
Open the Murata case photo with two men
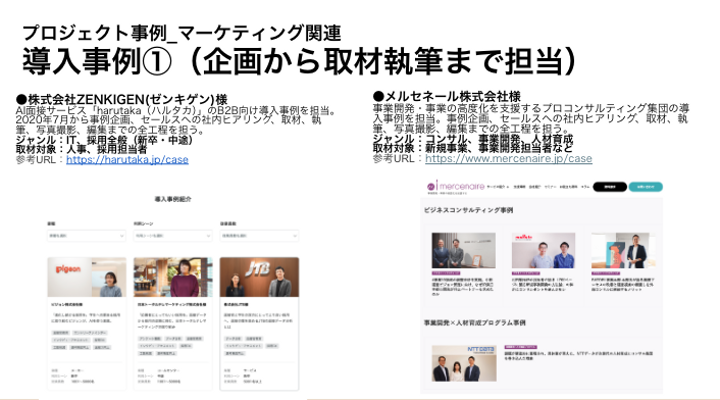pos(543,250)
